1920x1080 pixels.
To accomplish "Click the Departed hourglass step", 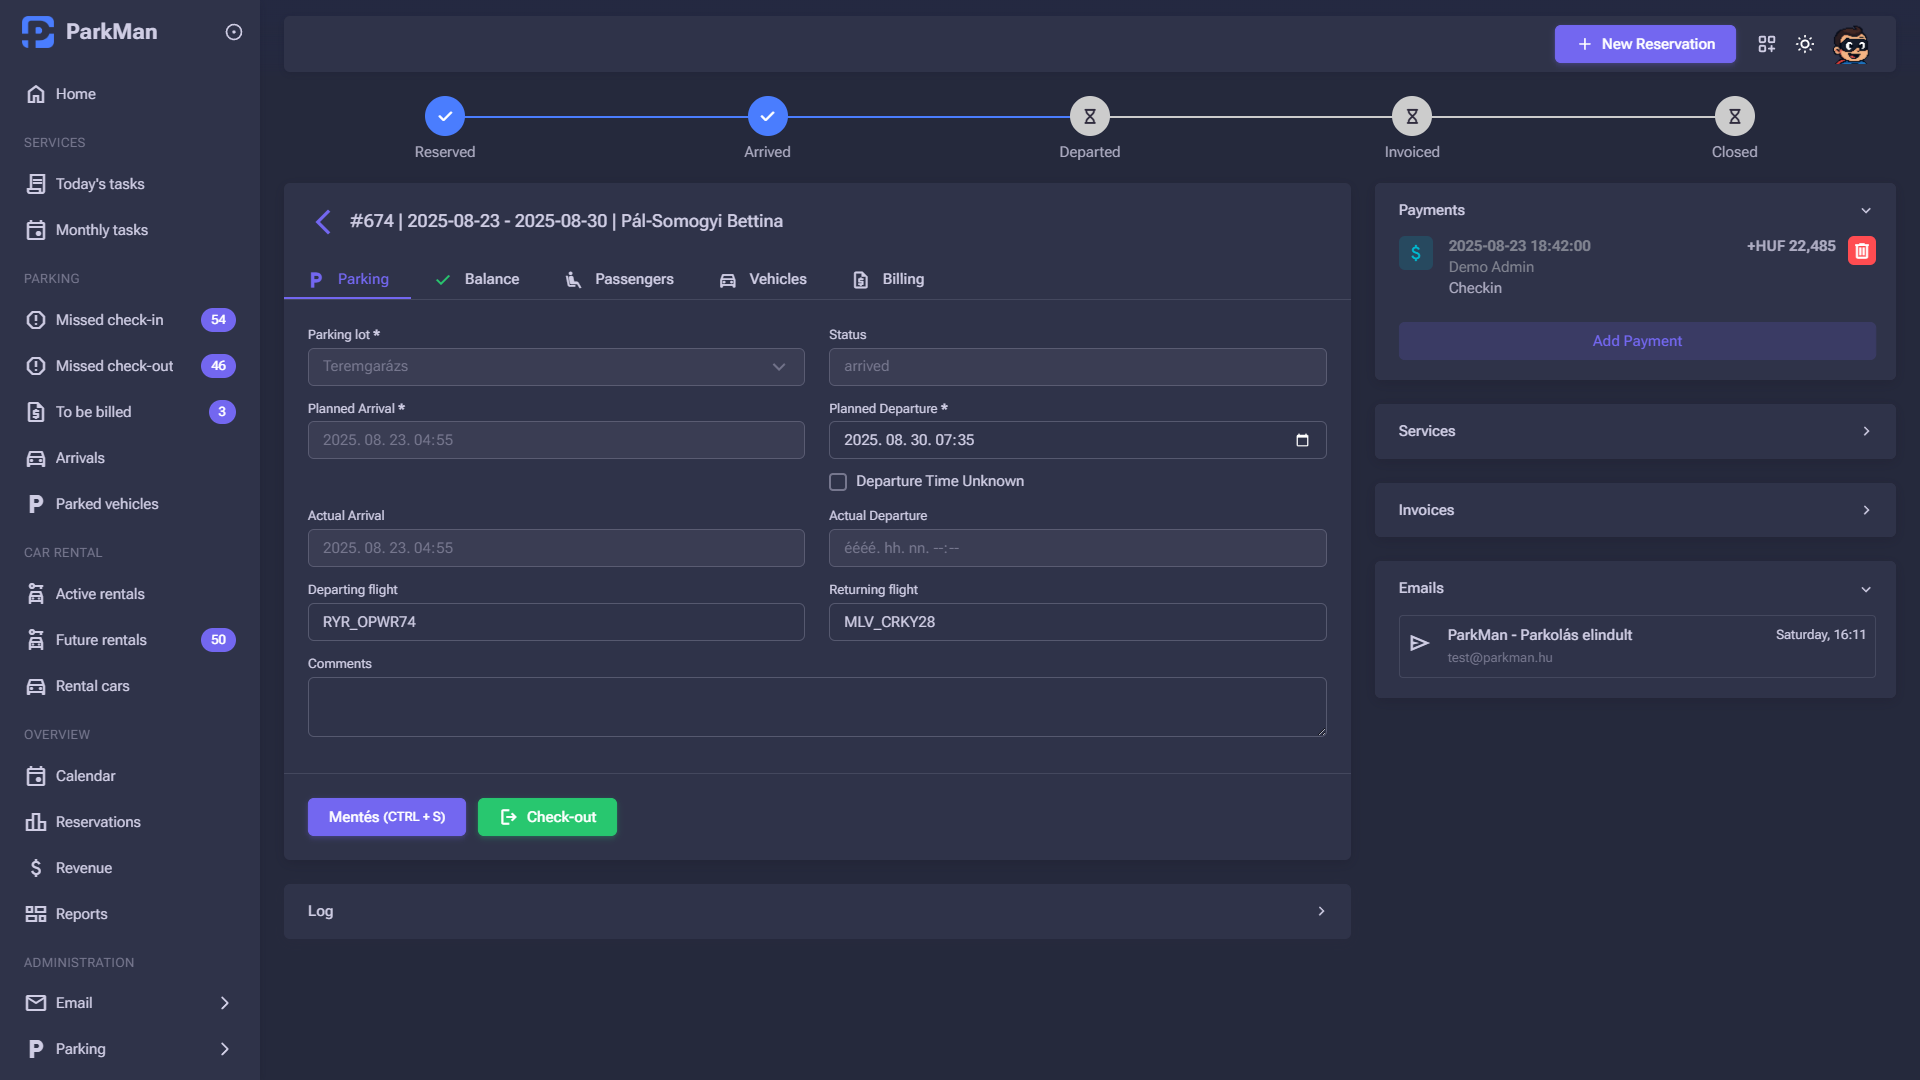I will pos(1090,117).
